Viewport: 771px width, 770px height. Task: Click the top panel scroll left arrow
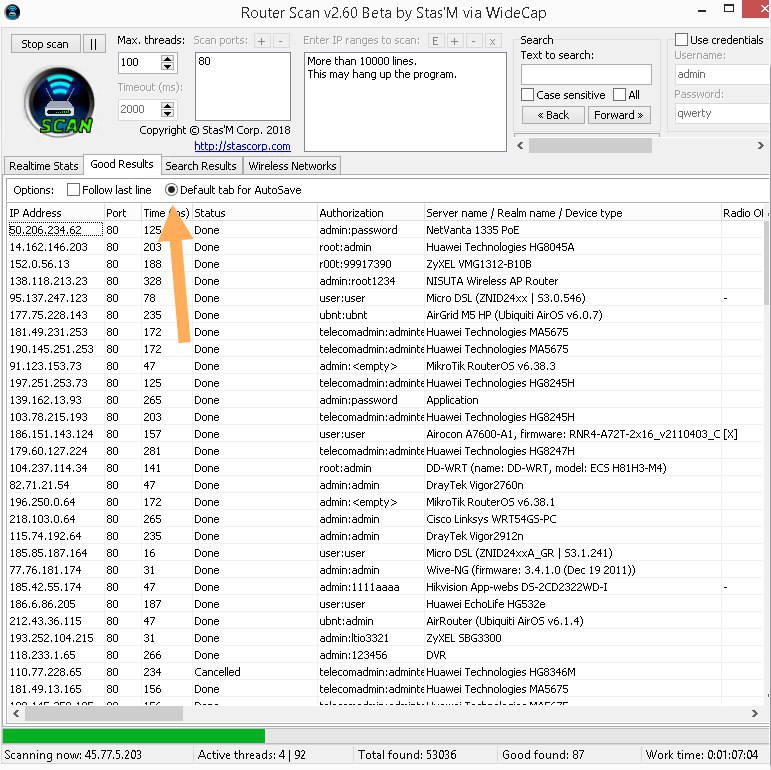(x=520, y=146)
